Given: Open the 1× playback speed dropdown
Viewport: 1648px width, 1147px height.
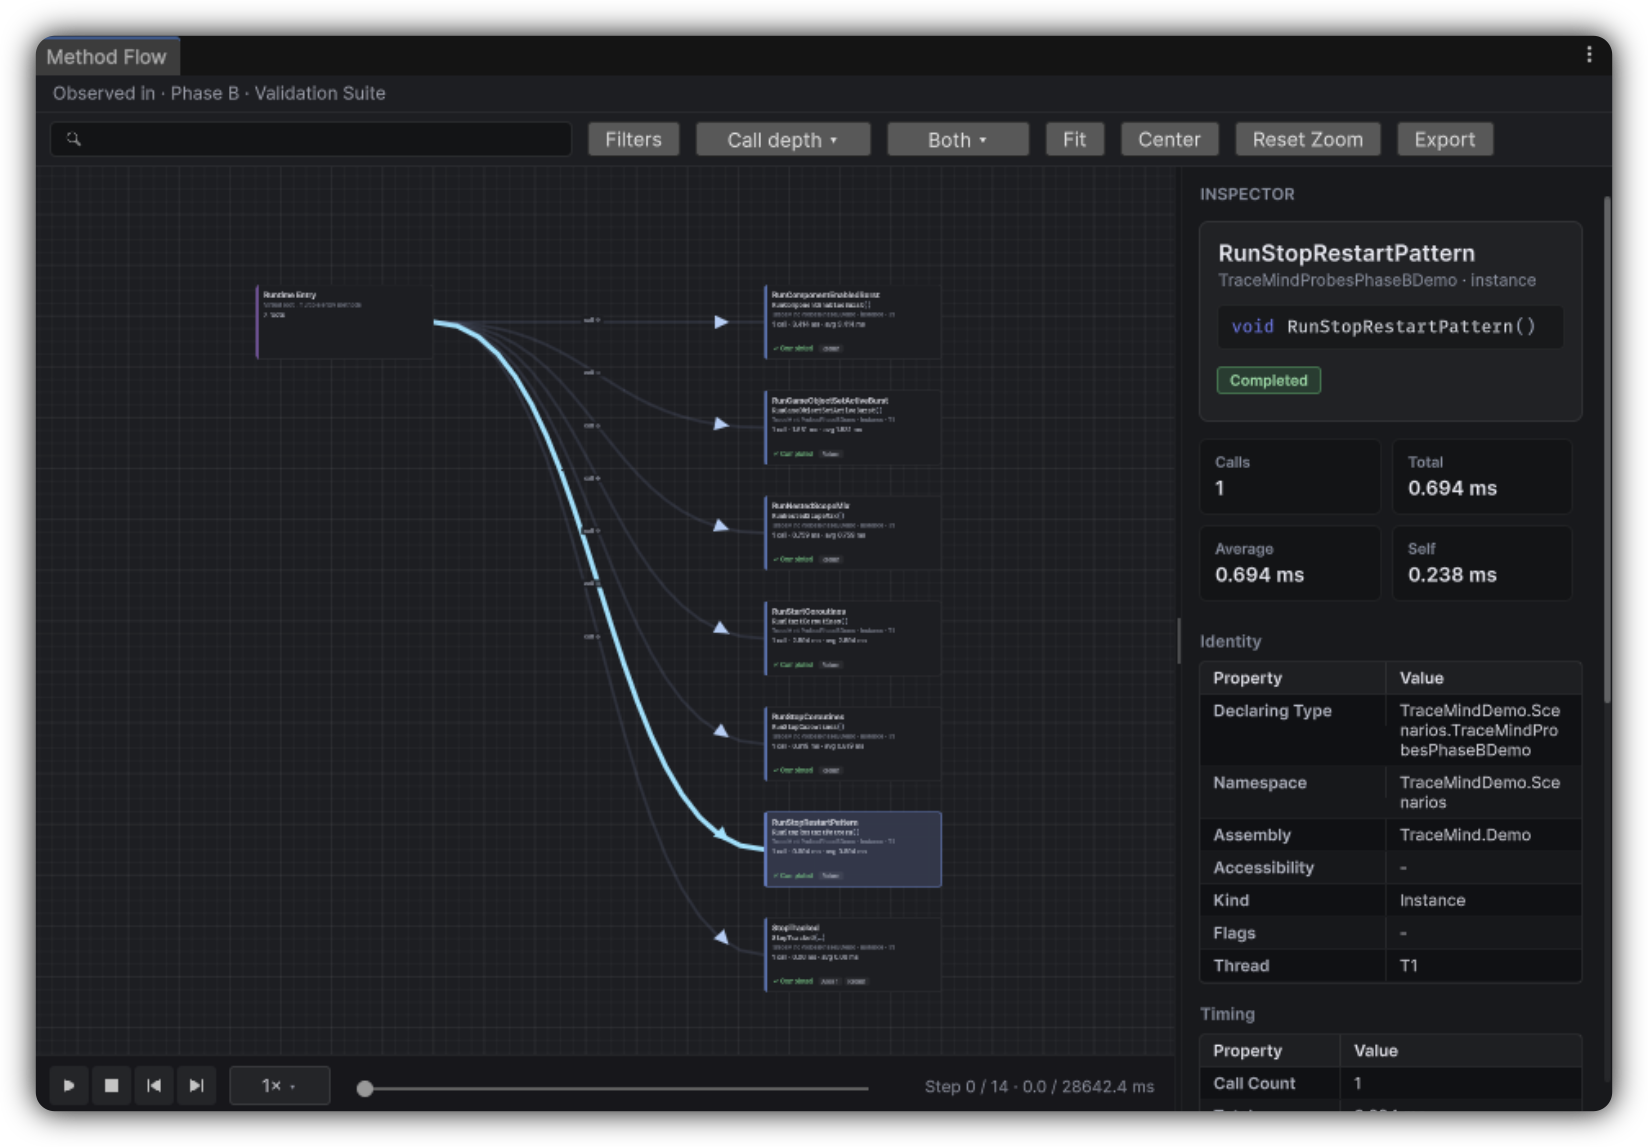Looking at the screenshot, I should tap(279, 1085).
